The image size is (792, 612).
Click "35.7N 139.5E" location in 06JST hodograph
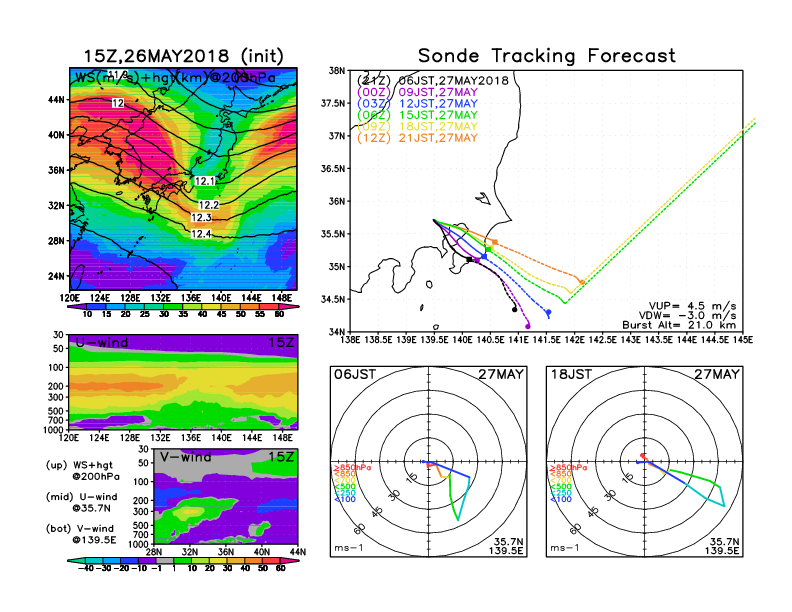[x=506, y=546]
